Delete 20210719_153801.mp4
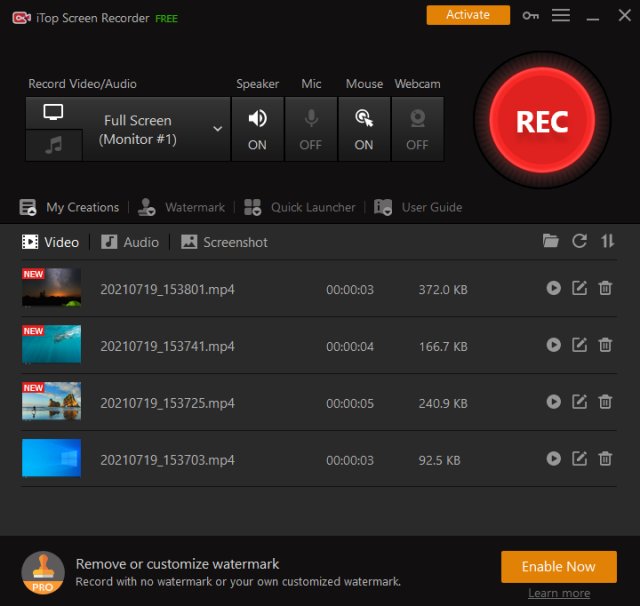The height and width of the screenshot is (606, 640). click(605, 288)
